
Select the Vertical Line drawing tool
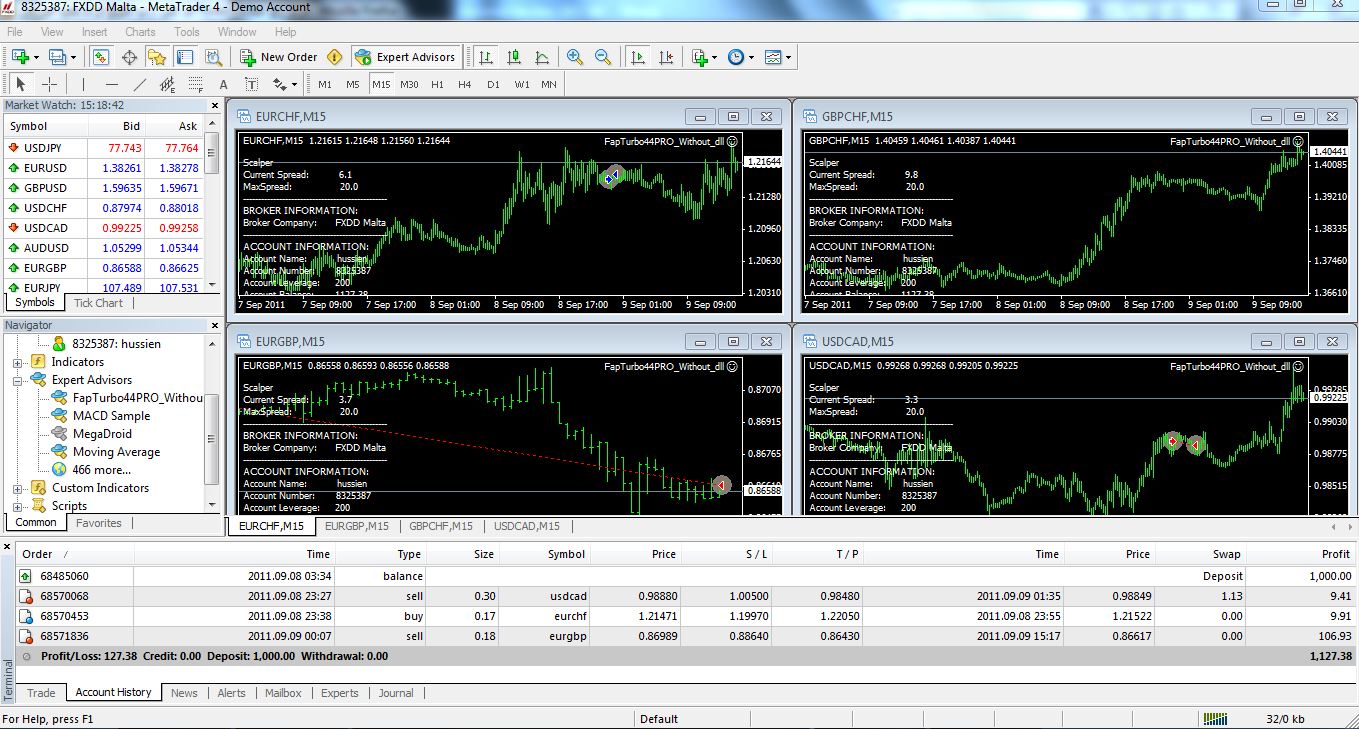(x=84, y=84)
